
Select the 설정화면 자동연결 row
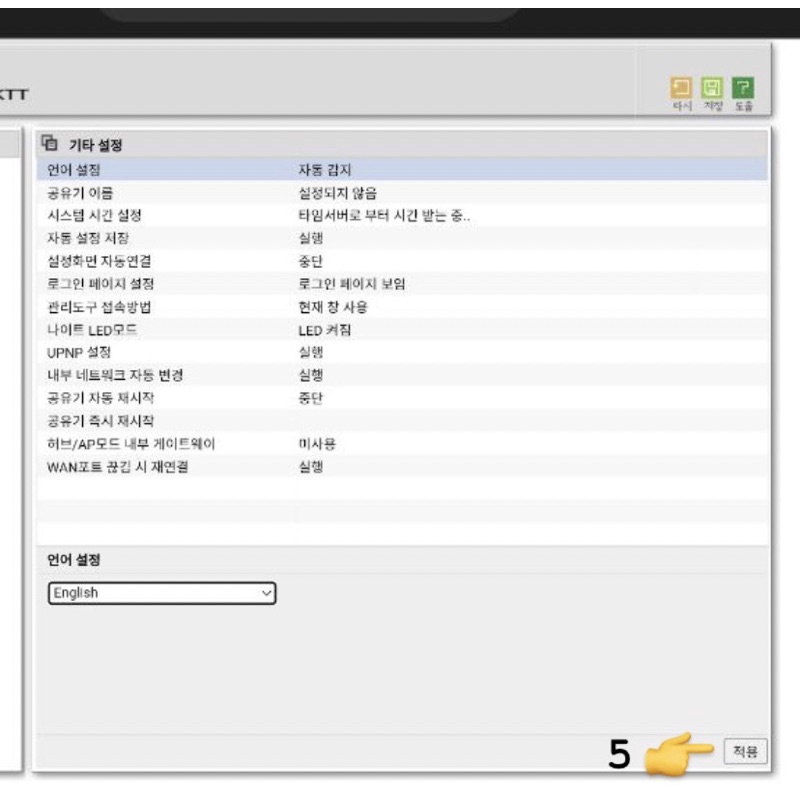[x=403, y=261]
